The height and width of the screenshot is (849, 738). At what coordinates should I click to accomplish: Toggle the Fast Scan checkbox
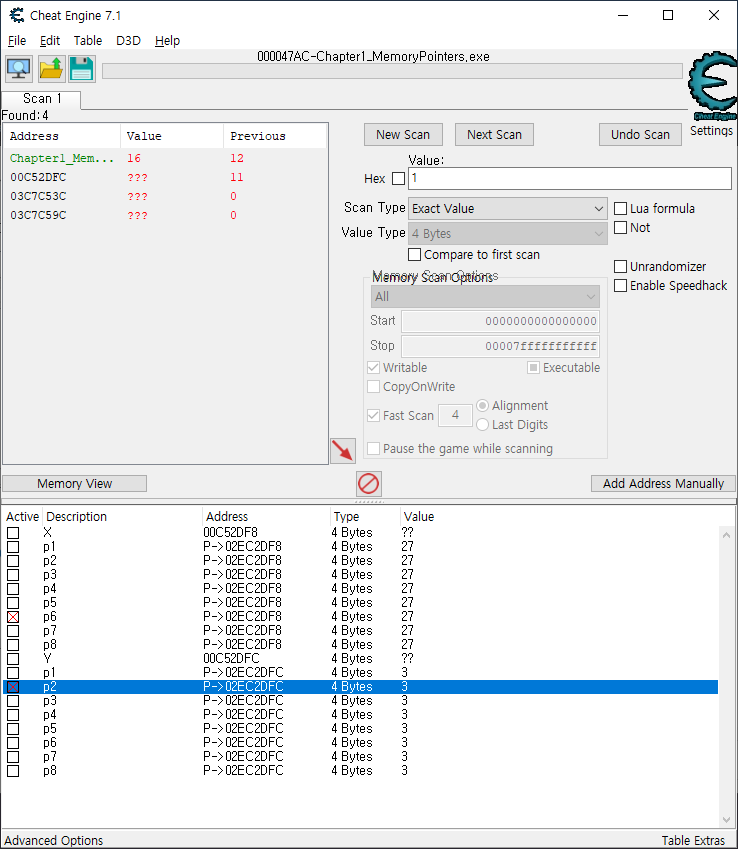373,415
